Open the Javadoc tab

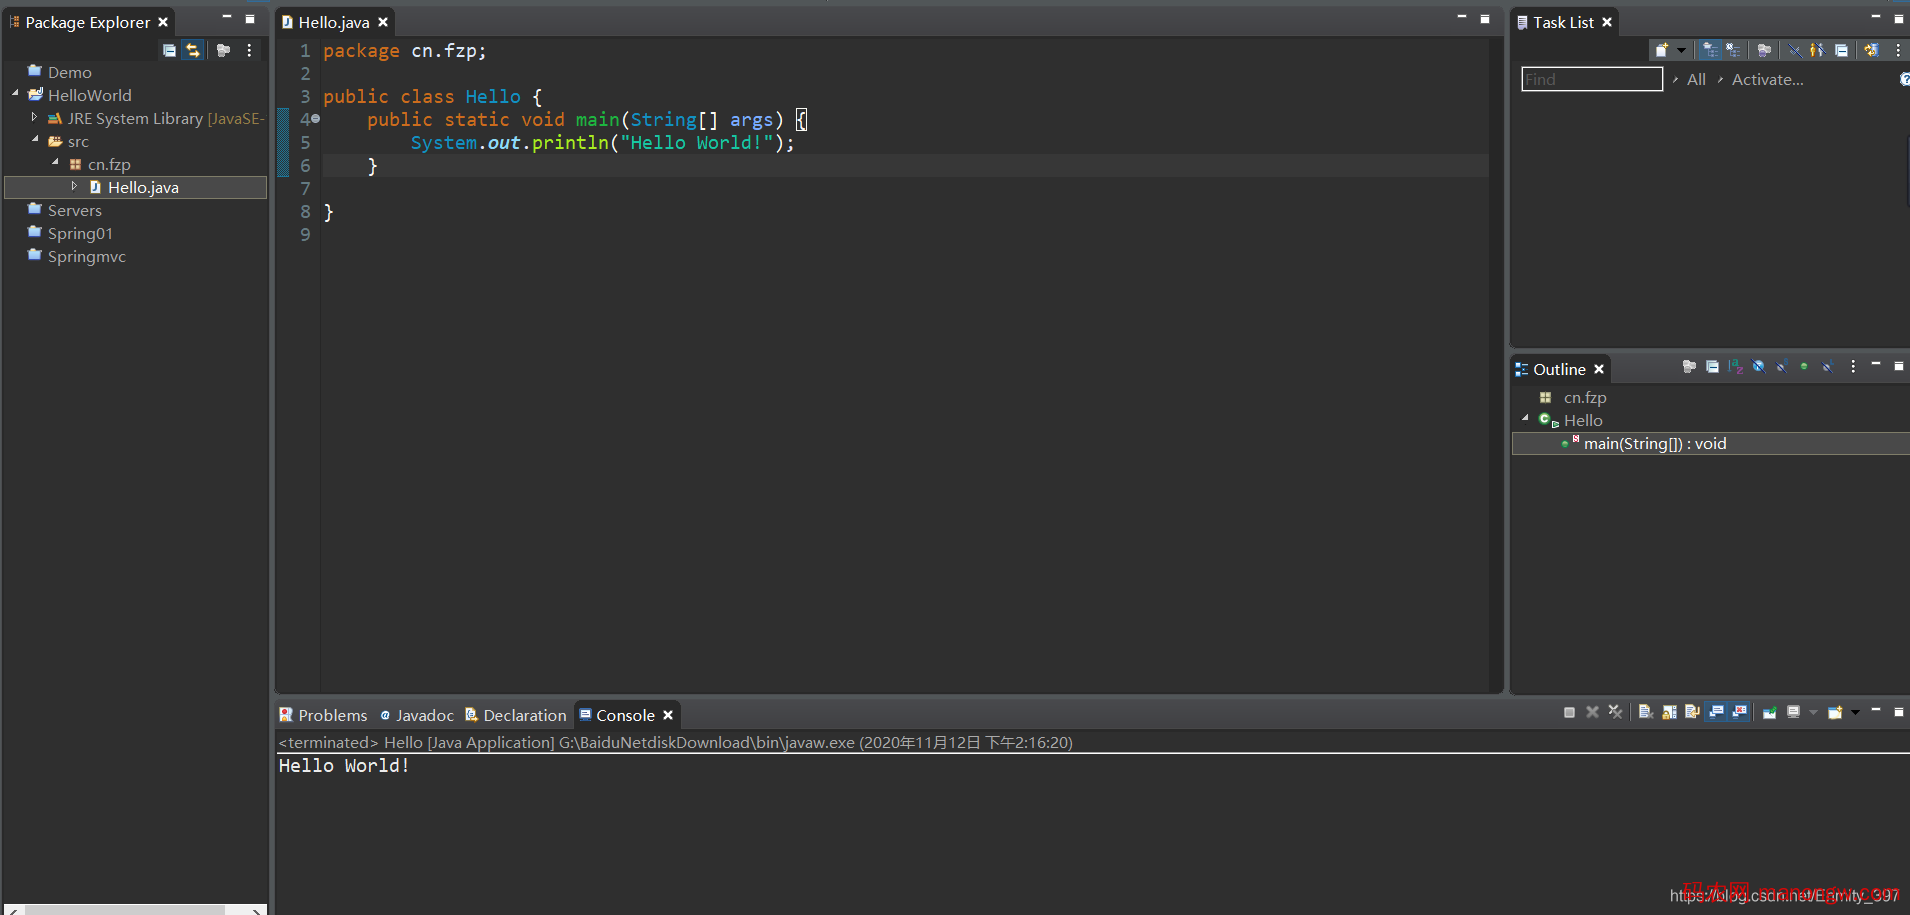[417, 715]
